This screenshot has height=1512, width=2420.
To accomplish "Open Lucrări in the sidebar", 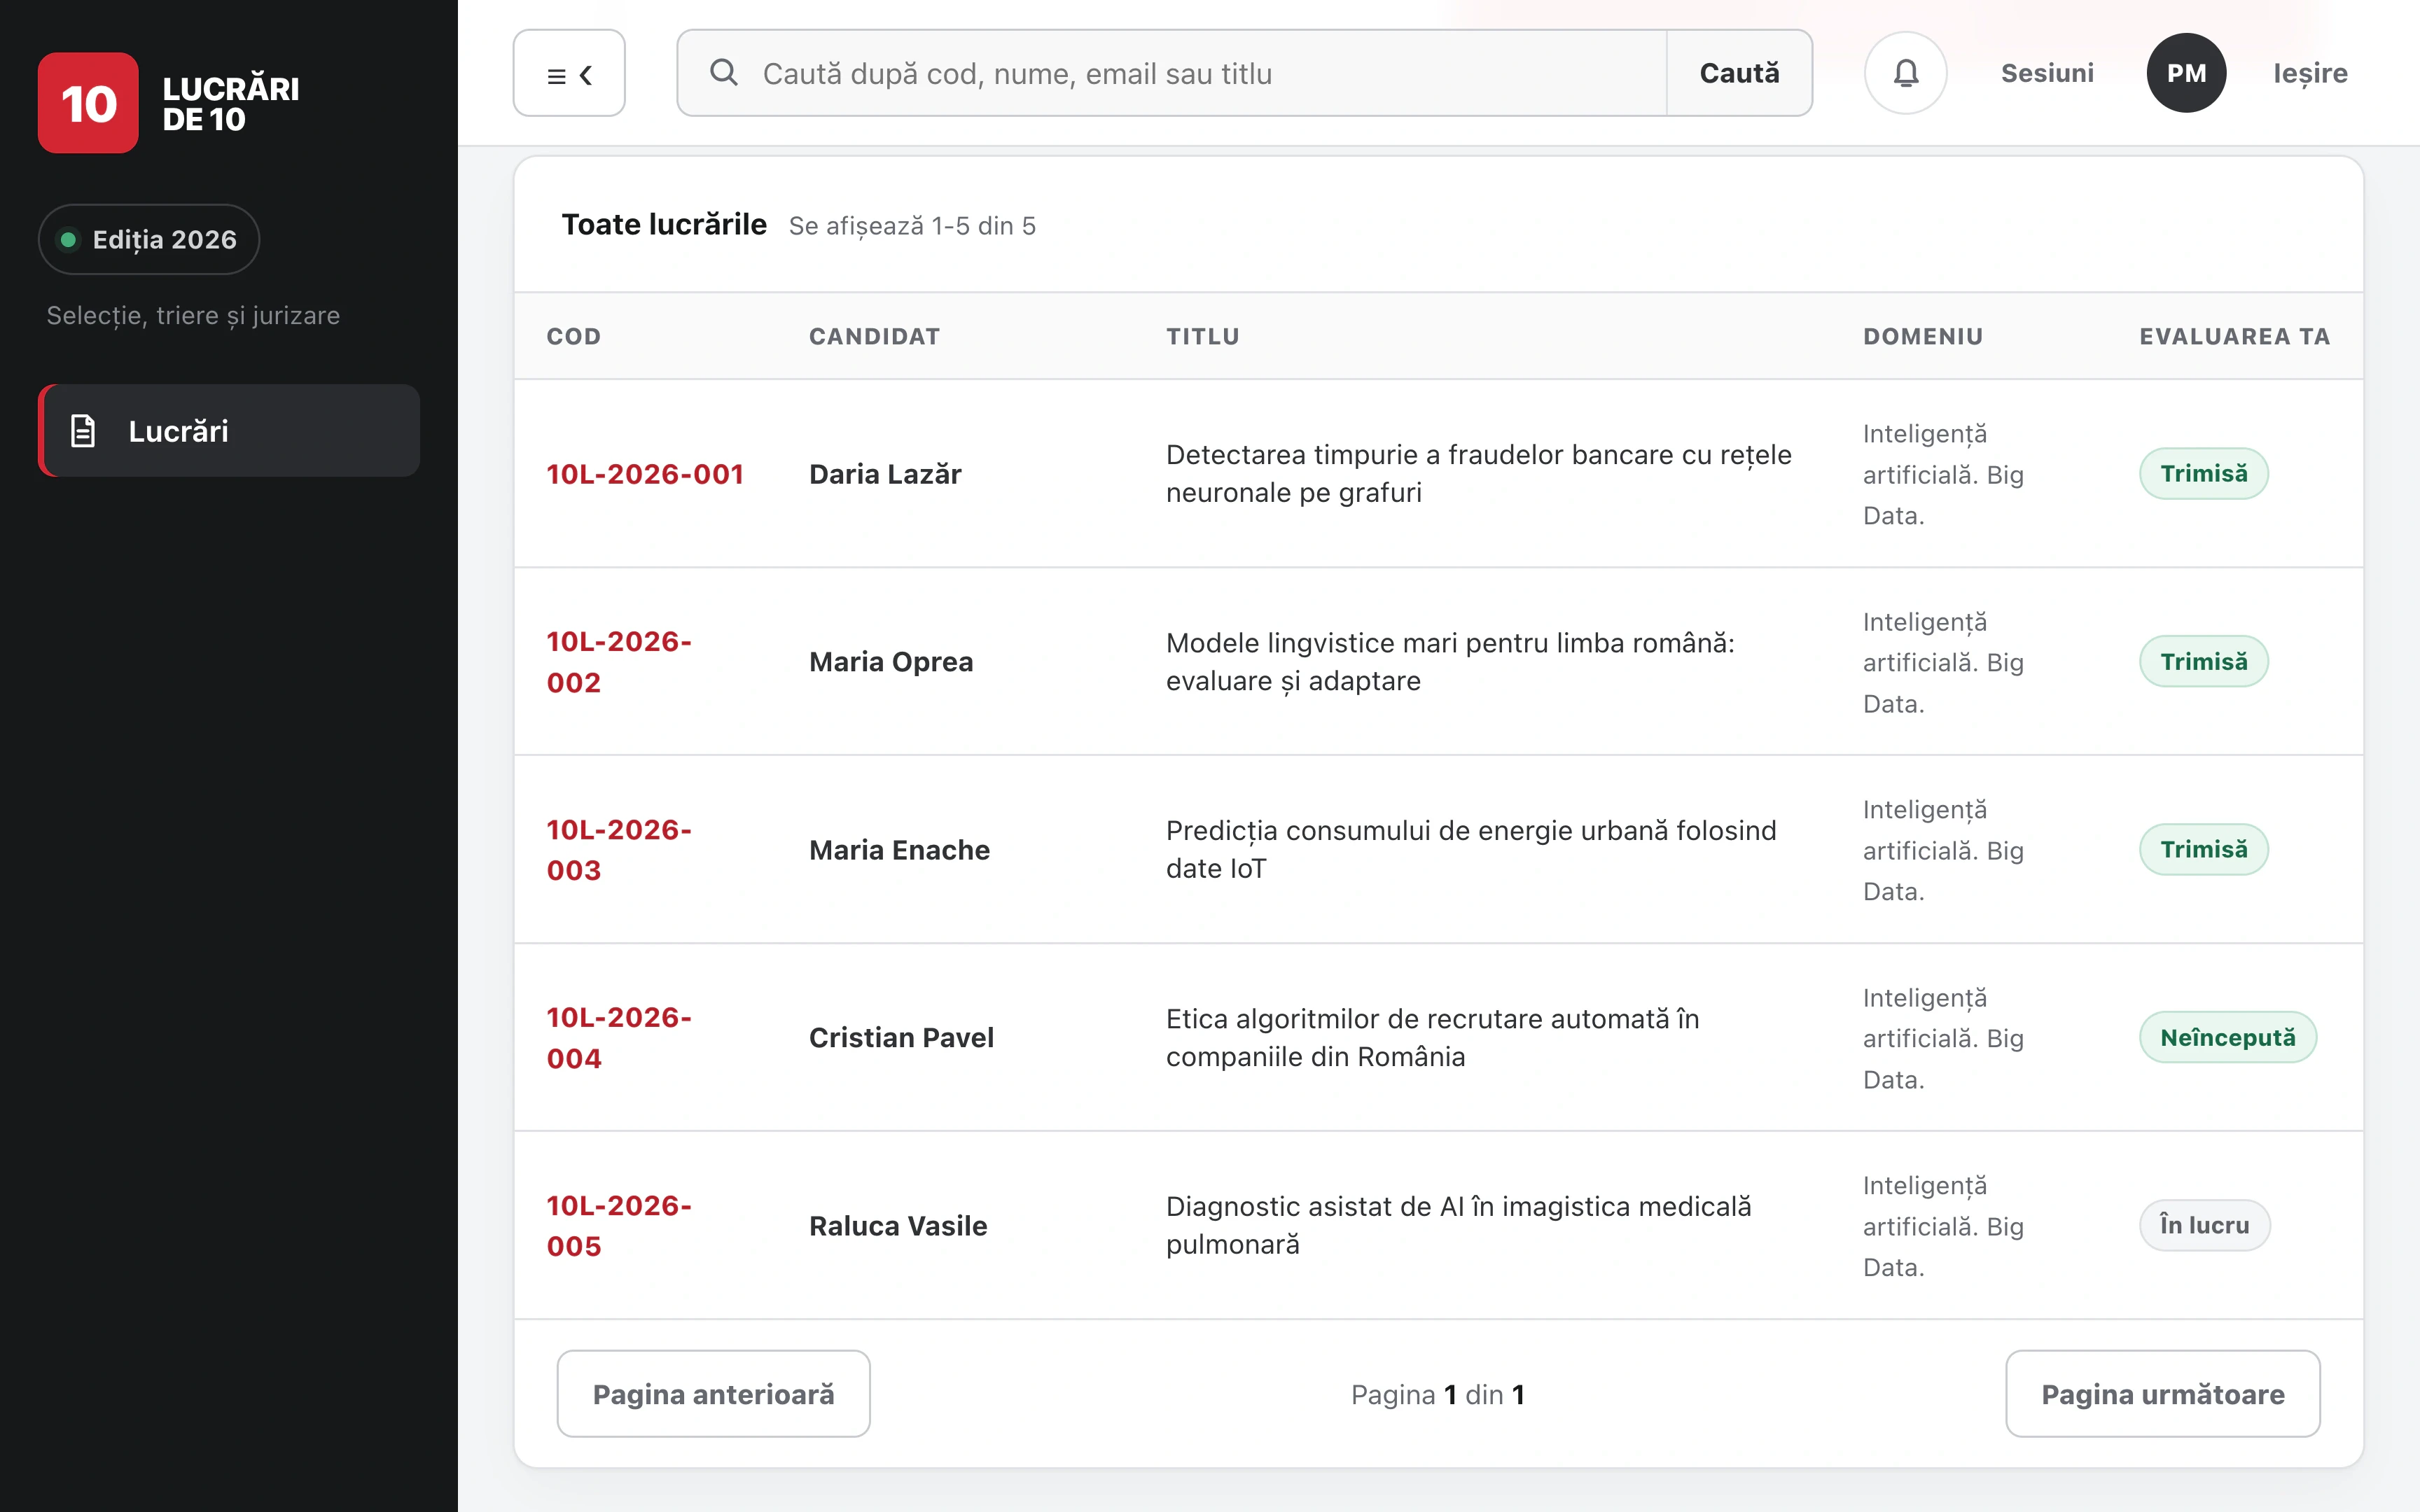I will coord(229,431).
